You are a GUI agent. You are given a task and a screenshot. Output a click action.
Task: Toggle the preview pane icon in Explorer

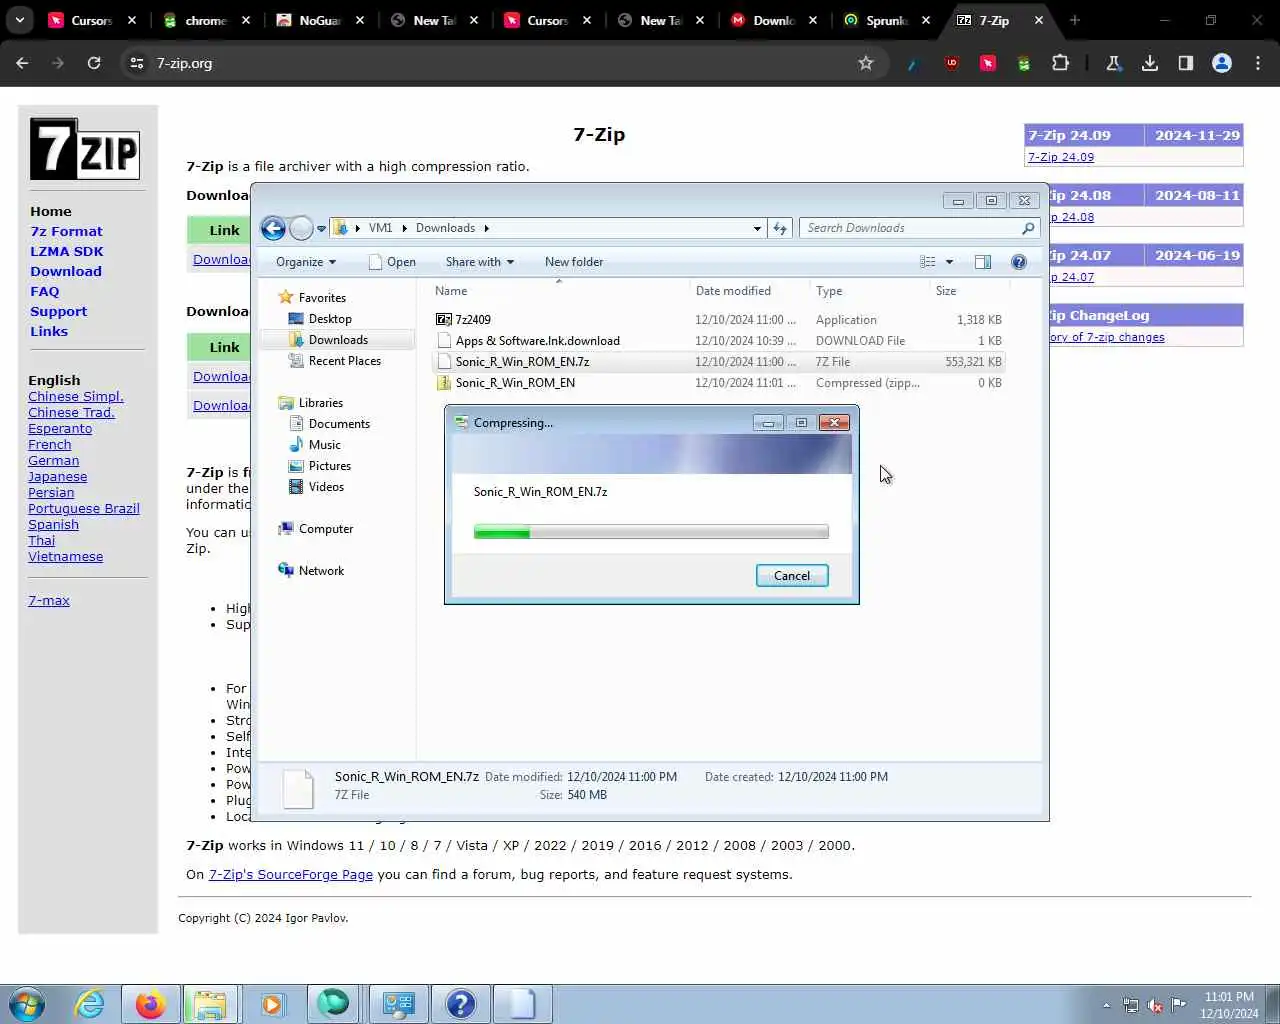[983, 262]
